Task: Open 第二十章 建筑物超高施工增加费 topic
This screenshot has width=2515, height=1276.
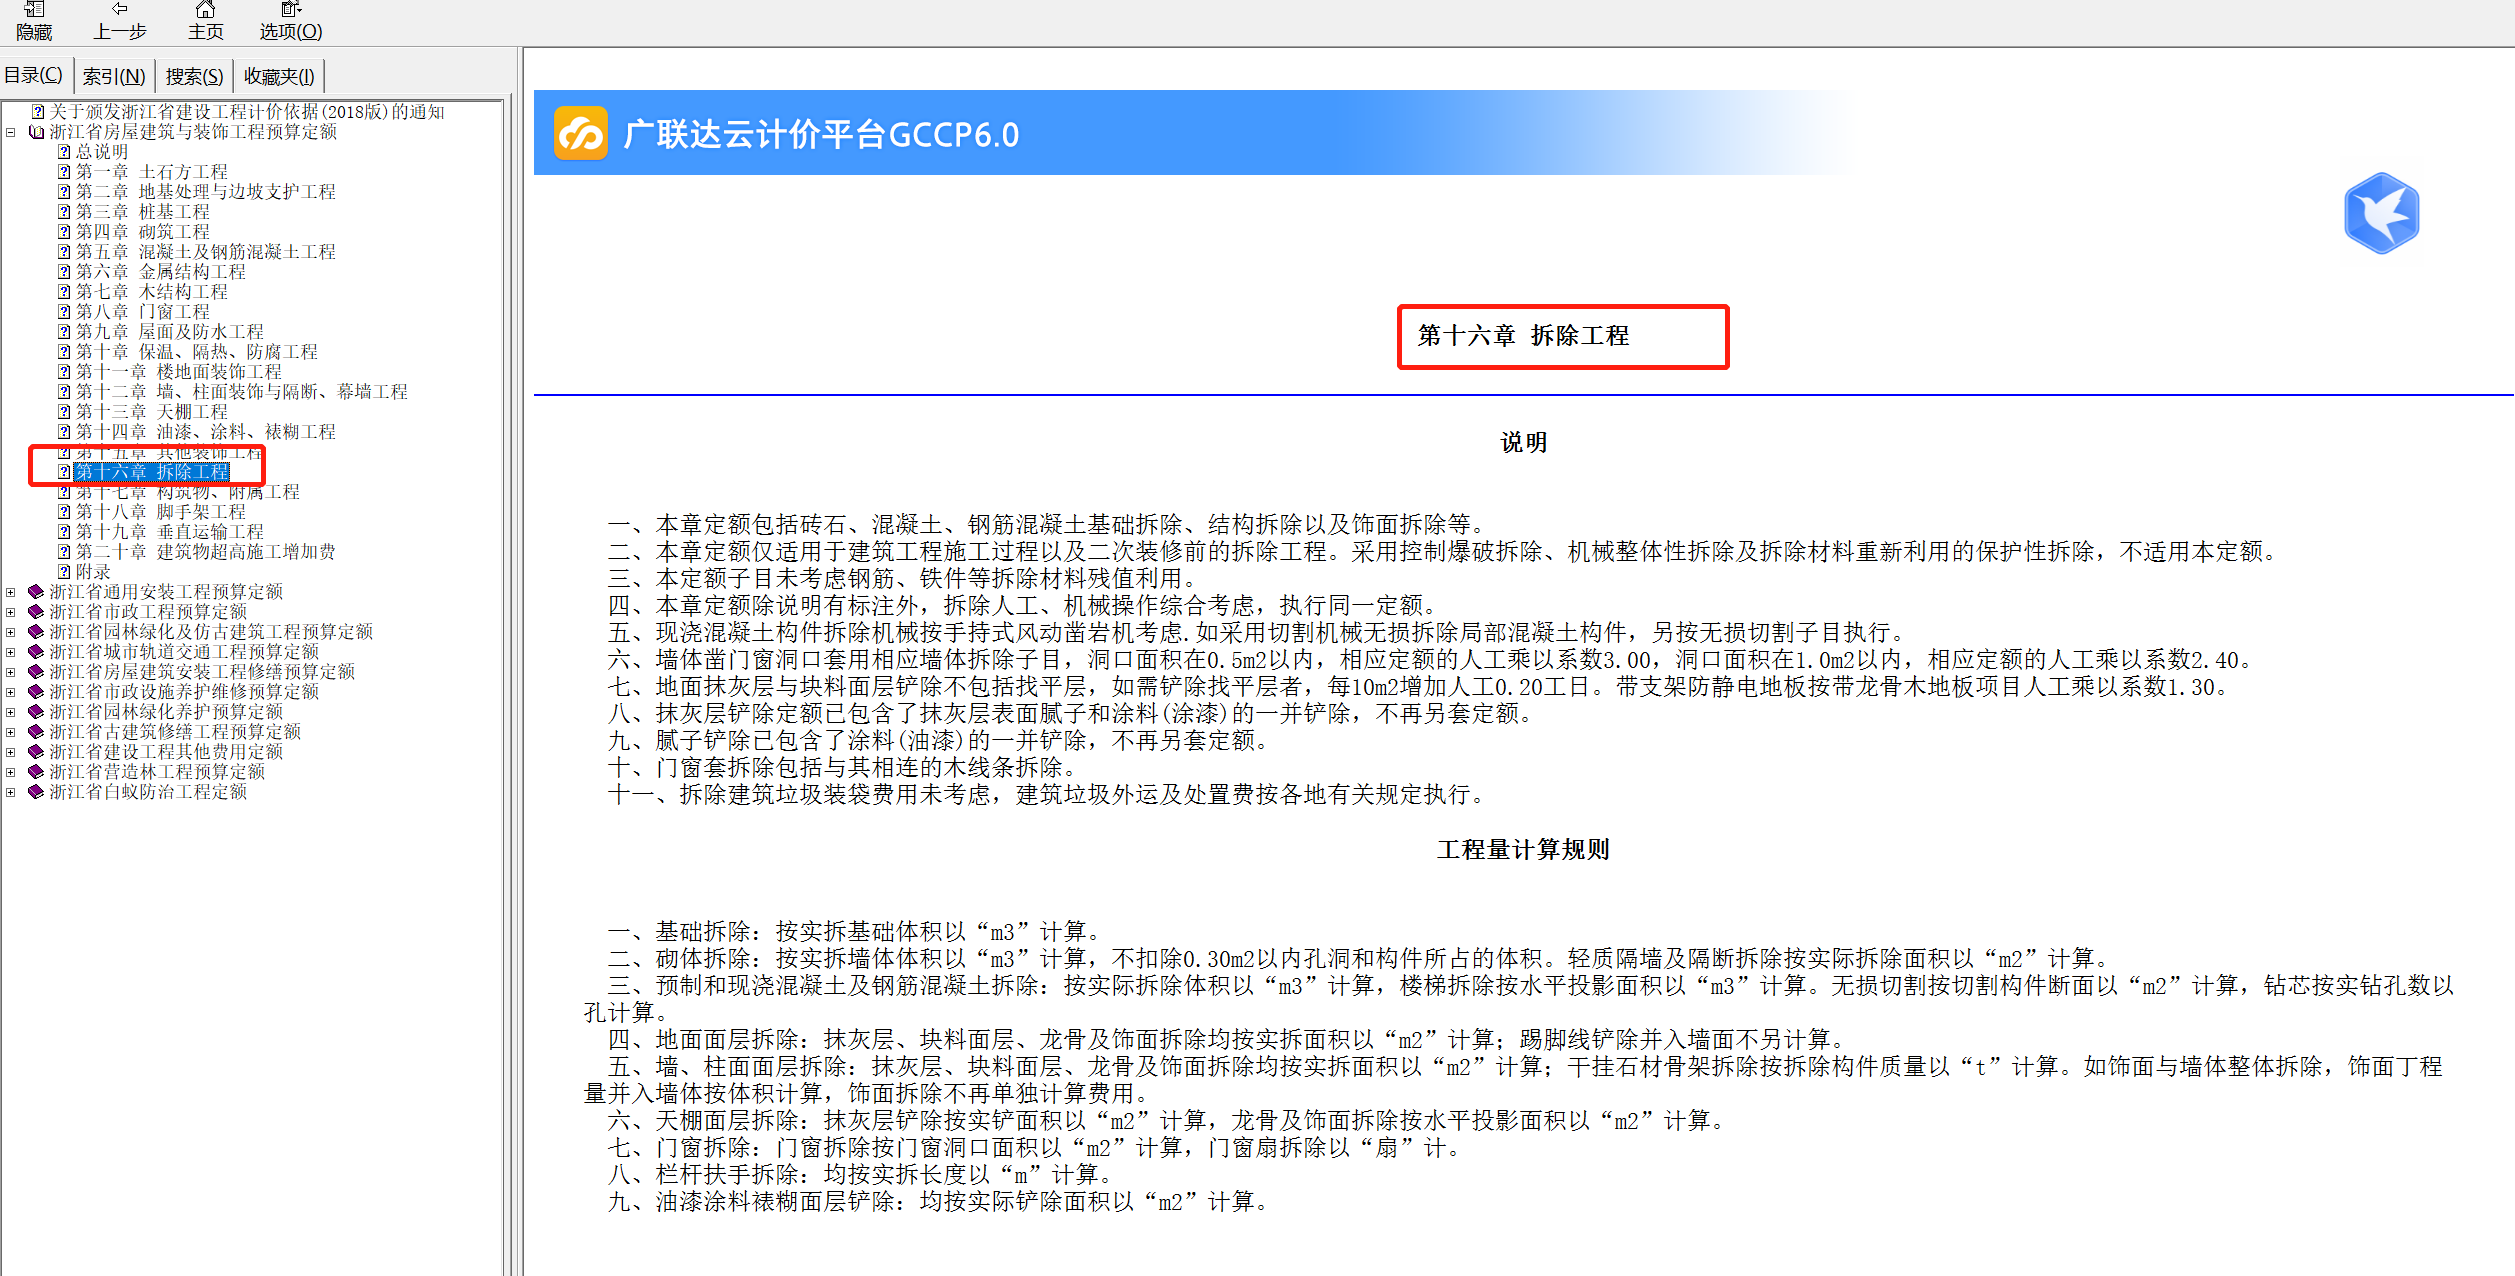Action: 206,552
